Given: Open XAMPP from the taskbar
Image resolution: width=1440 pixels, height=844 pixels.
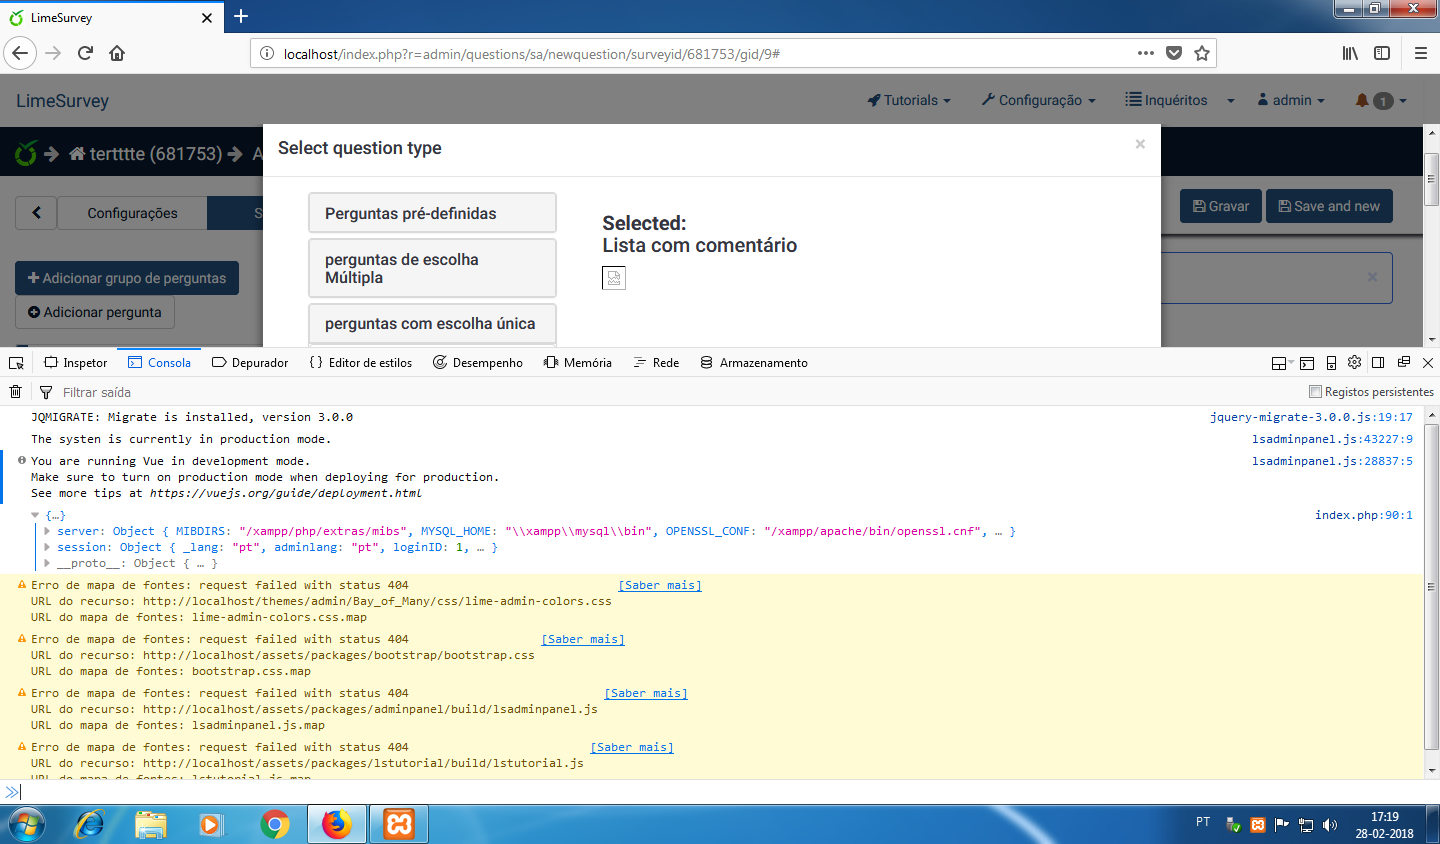Looking at the screenshot, I should [399, 824].
